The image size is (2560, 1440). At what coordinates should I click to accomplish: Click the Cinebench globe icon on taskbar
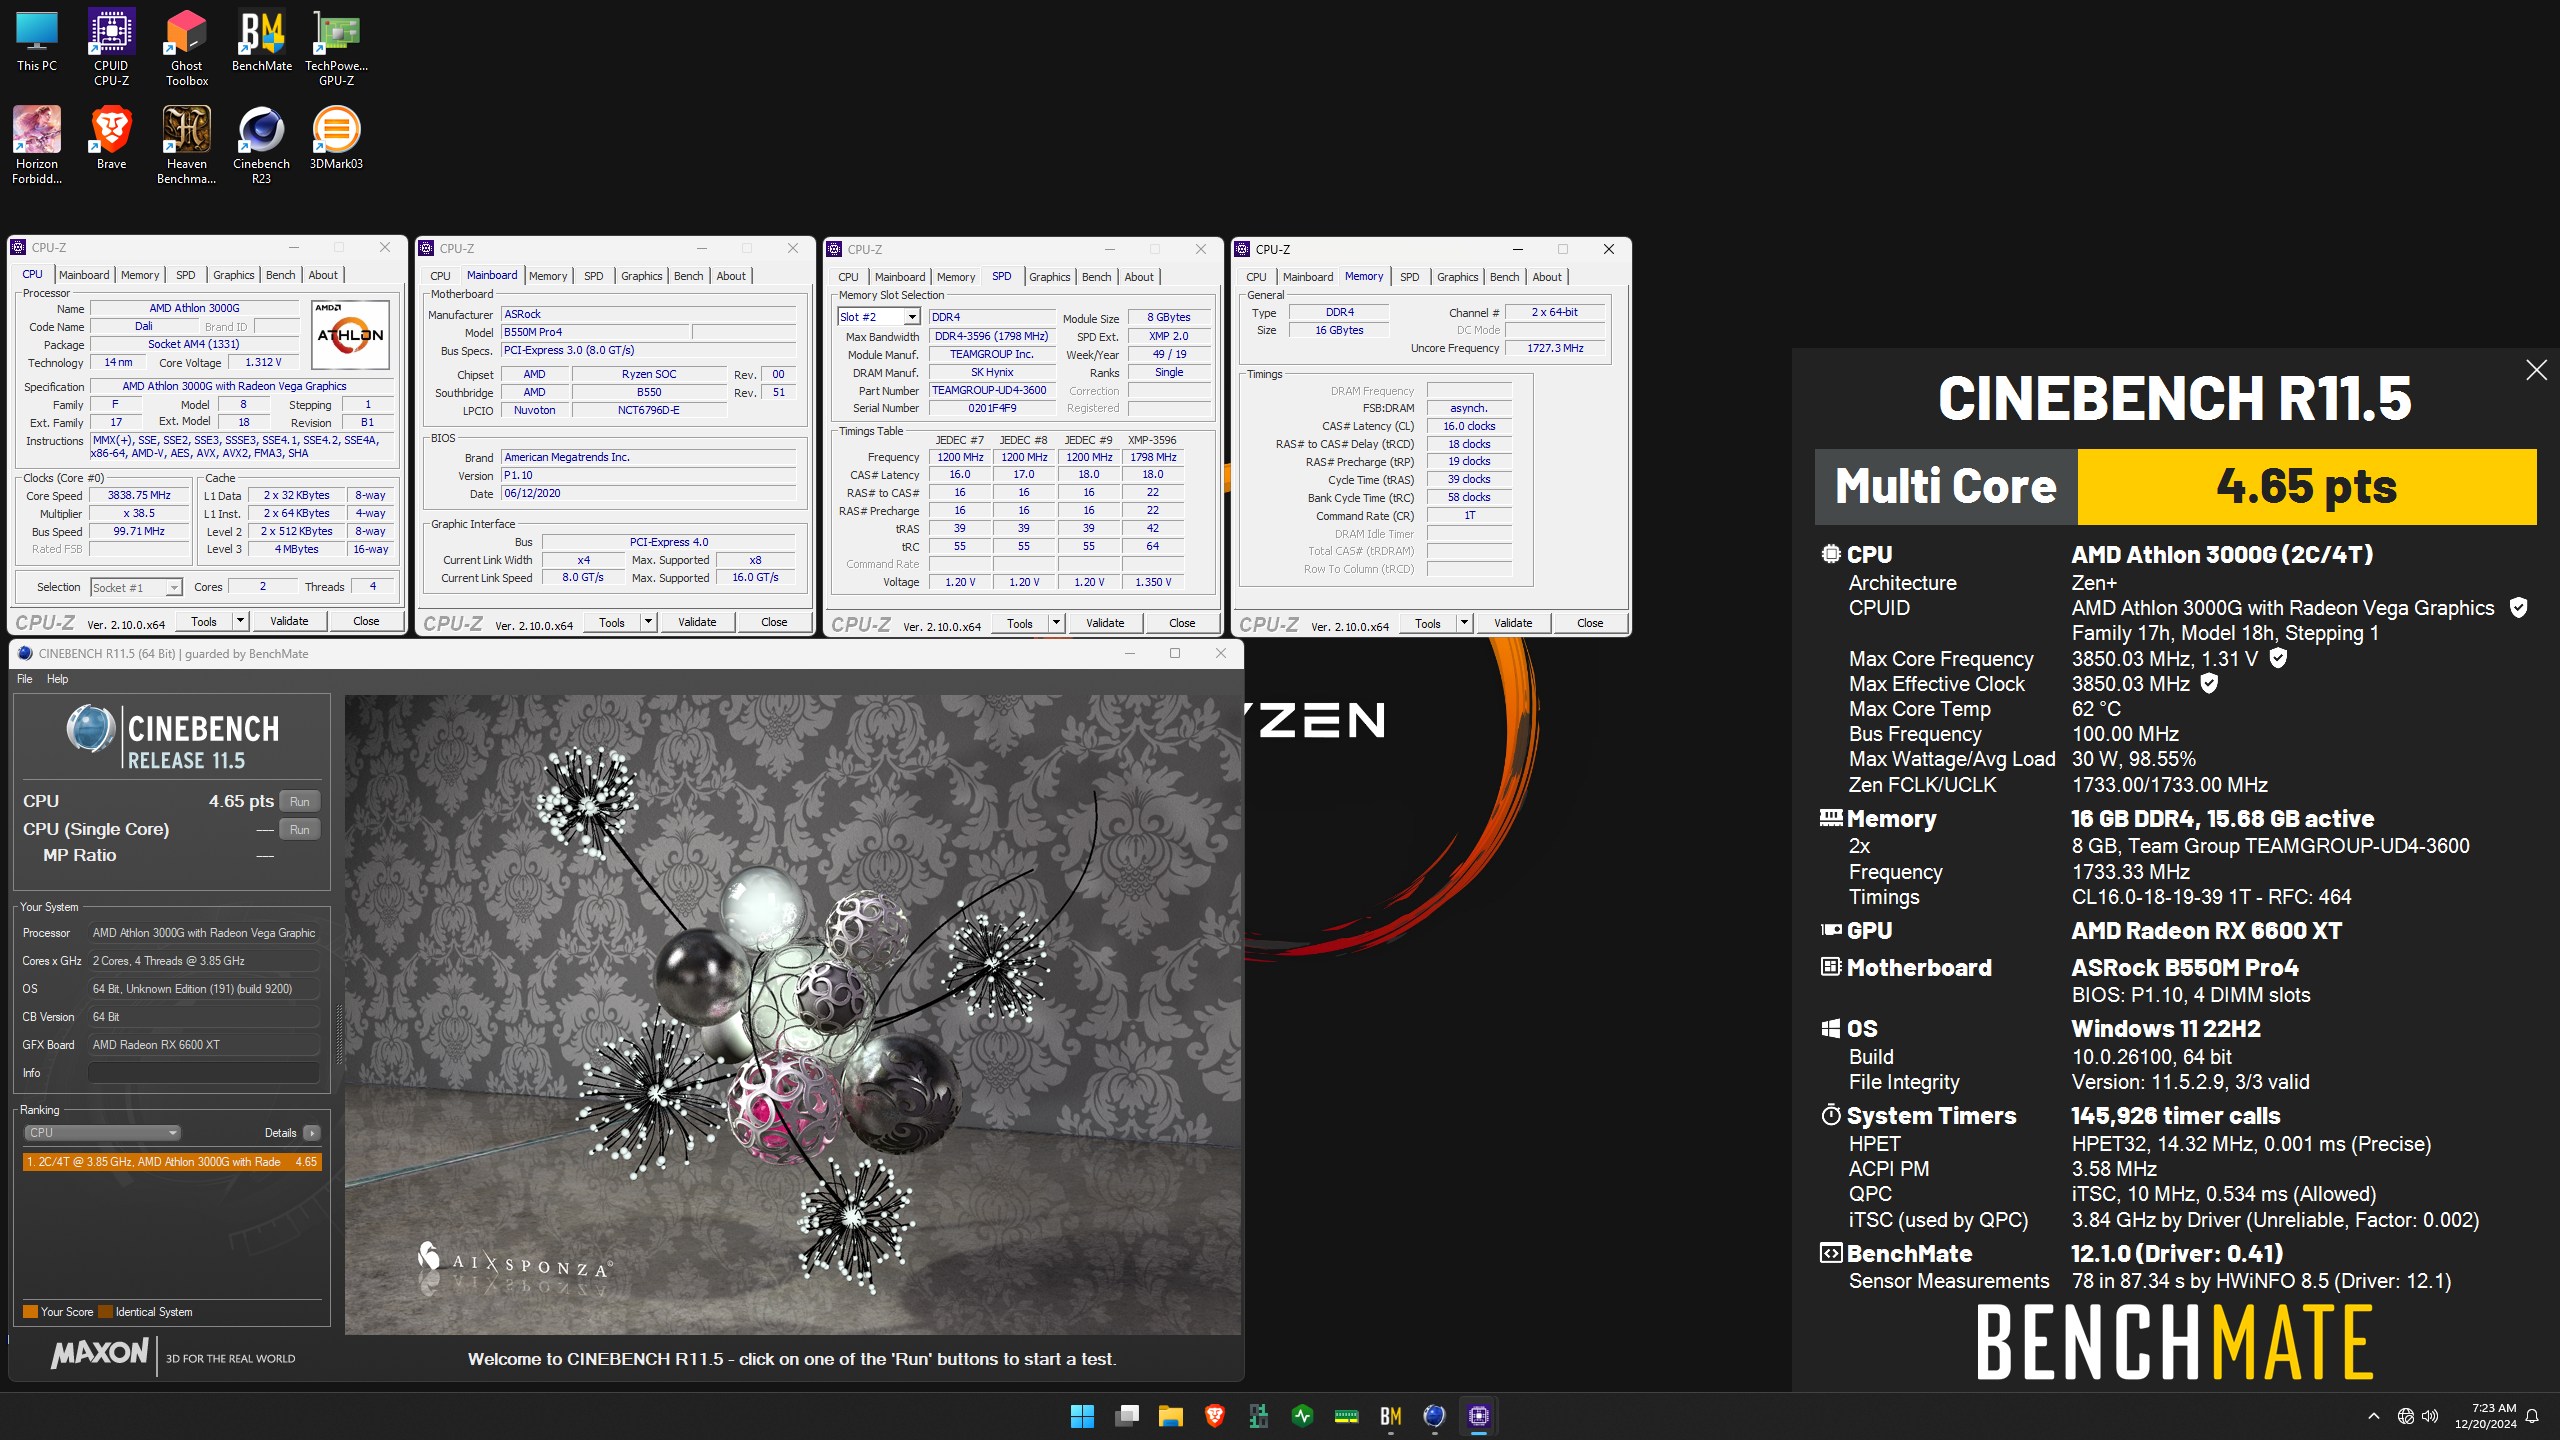(1434, 1416)
